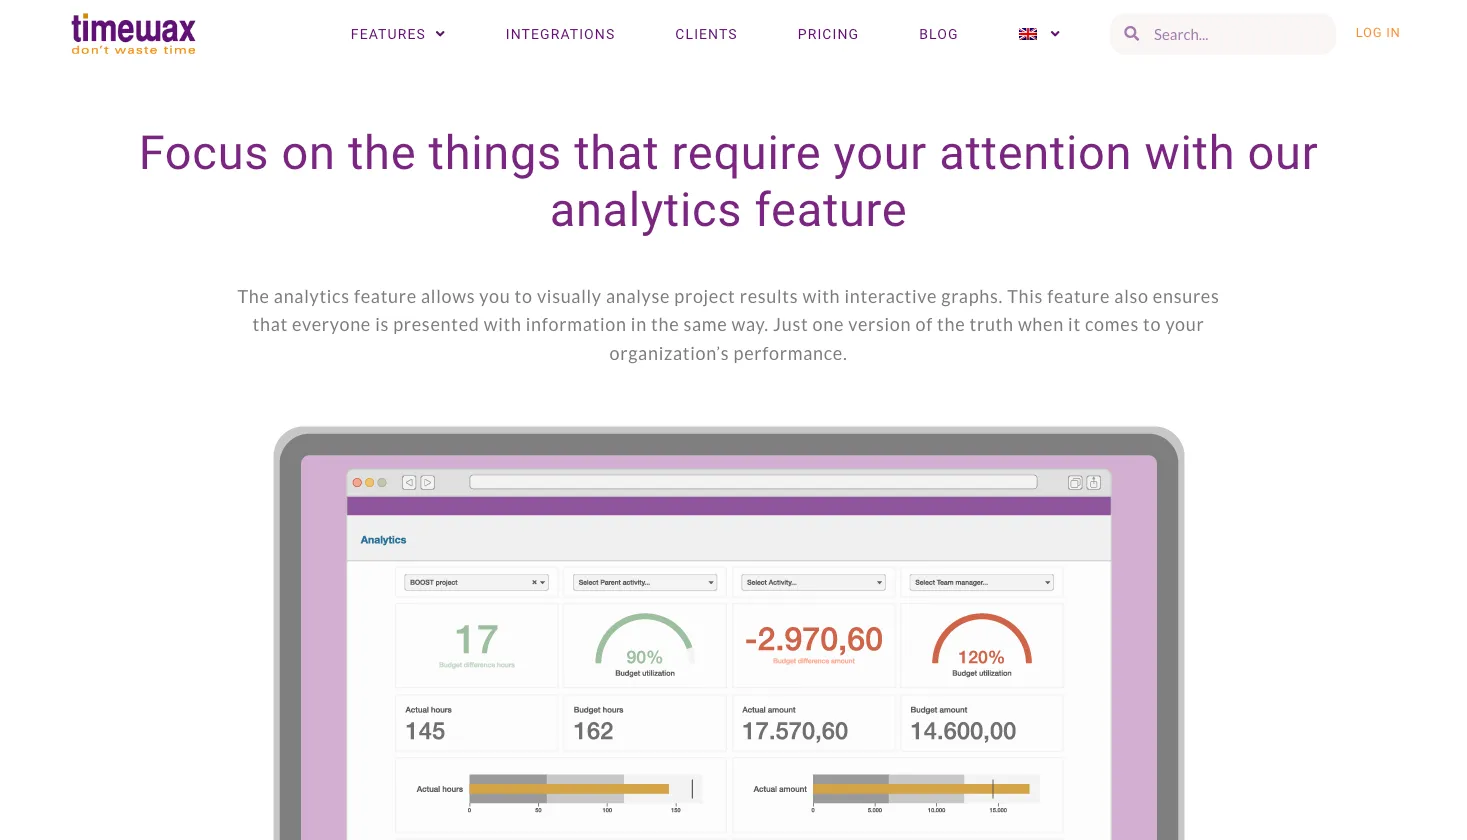Click the search magnifier icon
This screenshot has width=1467, height=840.
coord(1131,34)
